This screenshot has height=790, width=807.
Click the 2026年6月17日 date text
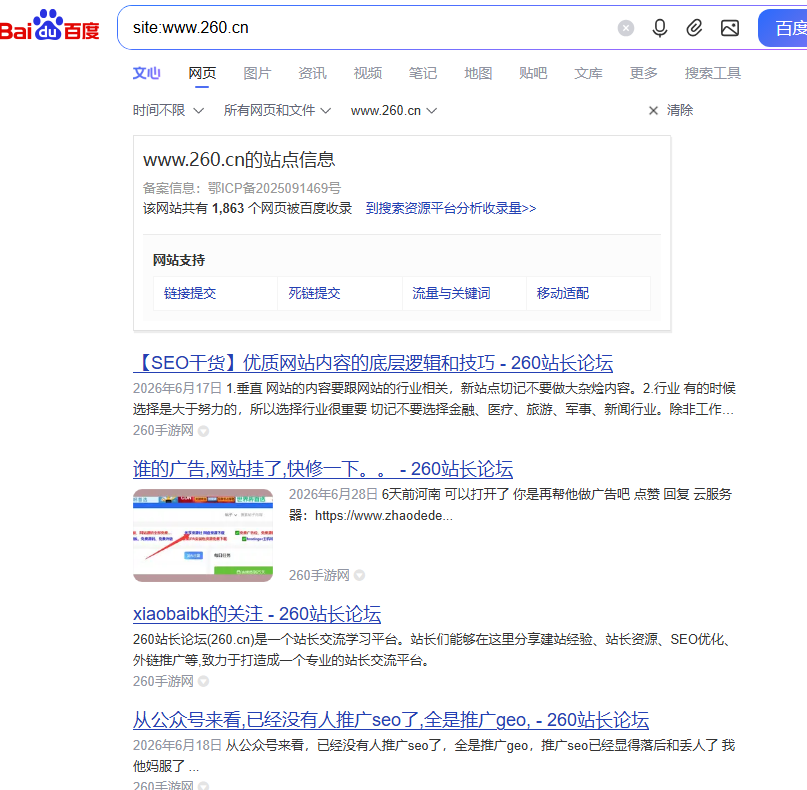click(x=177, y=388)
